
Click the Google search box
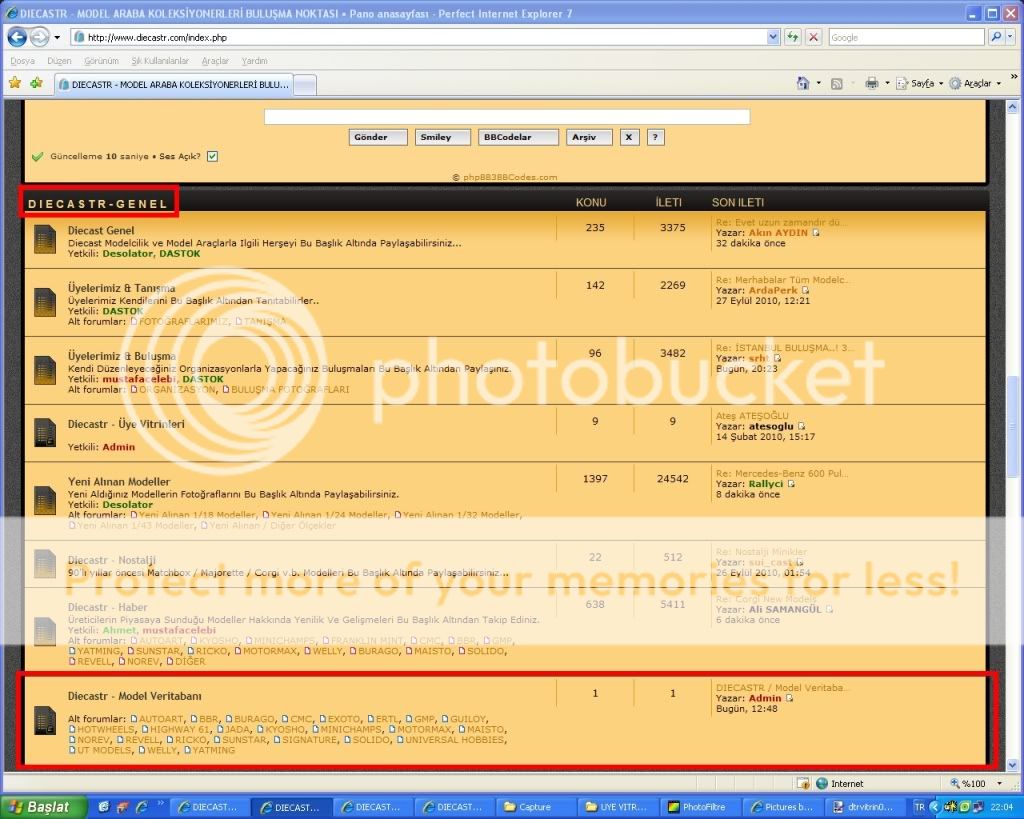click(x=906, y=37)
